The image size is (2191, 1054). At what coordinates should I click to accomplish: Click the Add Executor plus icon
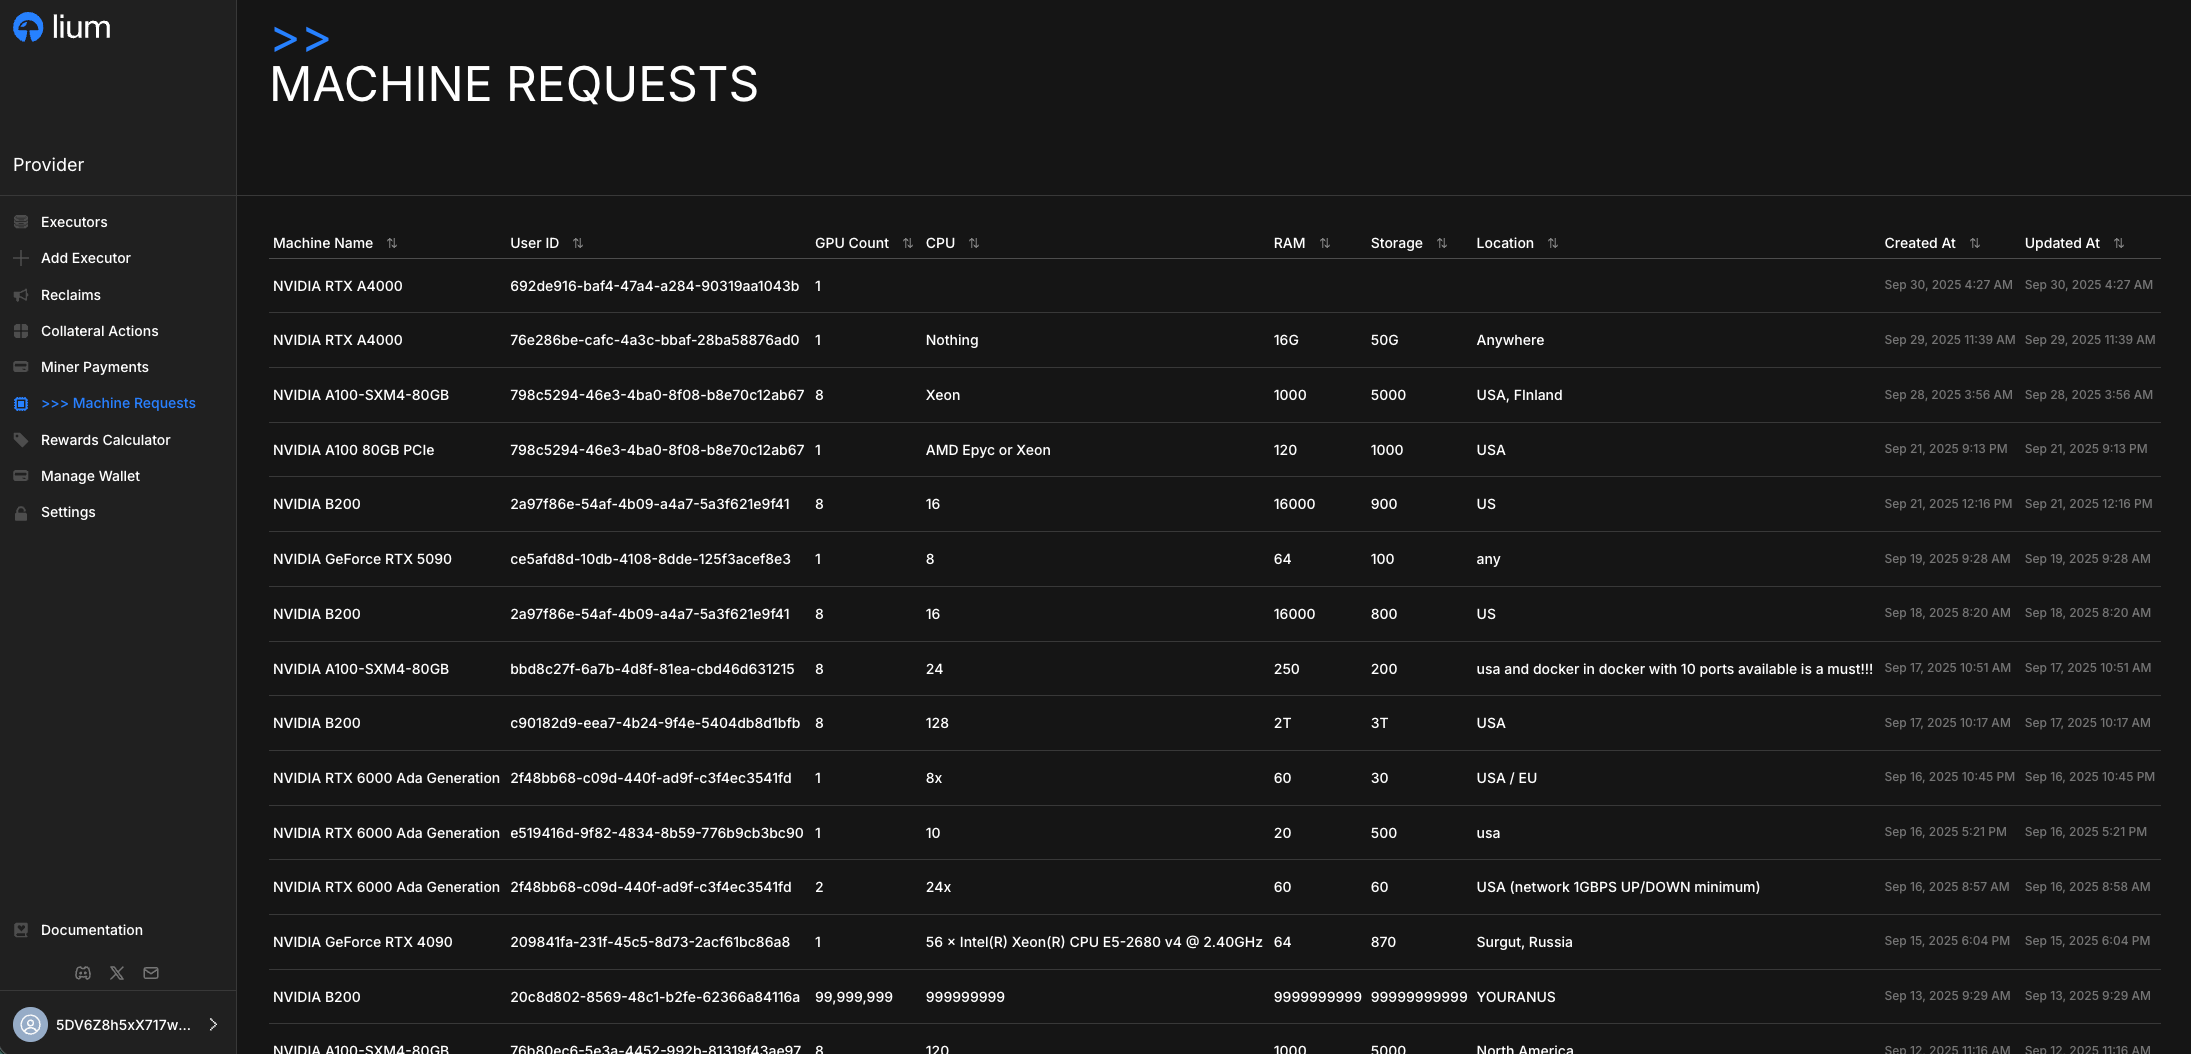click(21, 258)
